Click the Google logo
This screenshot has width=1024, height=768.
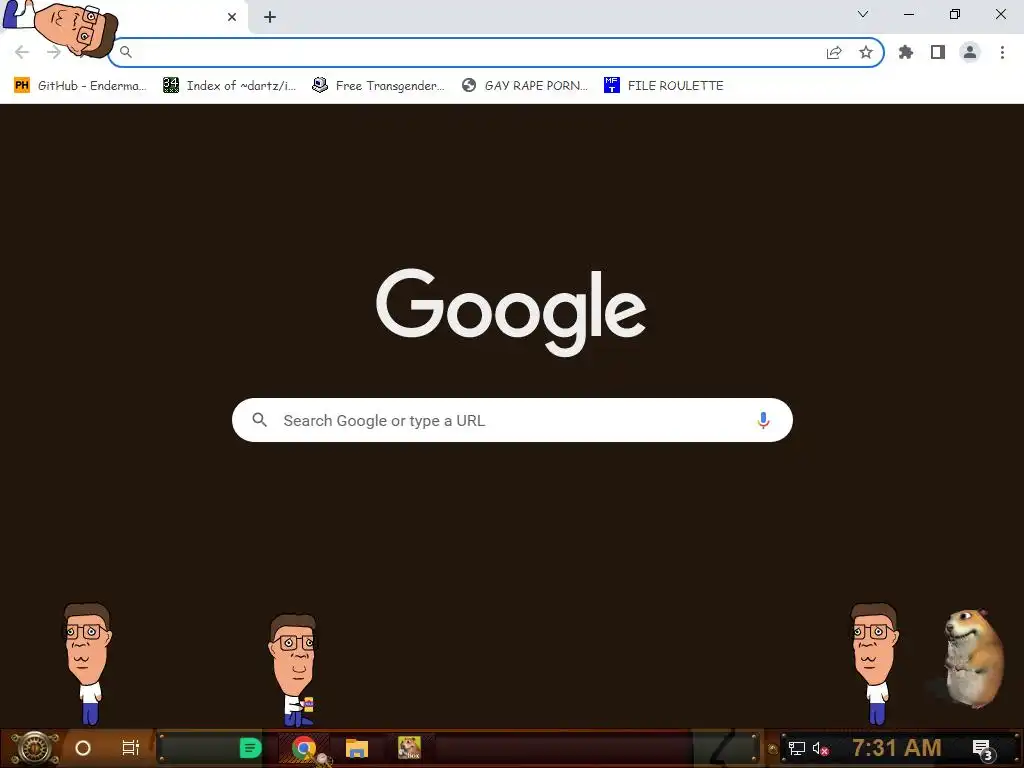[x=511, y=312]
